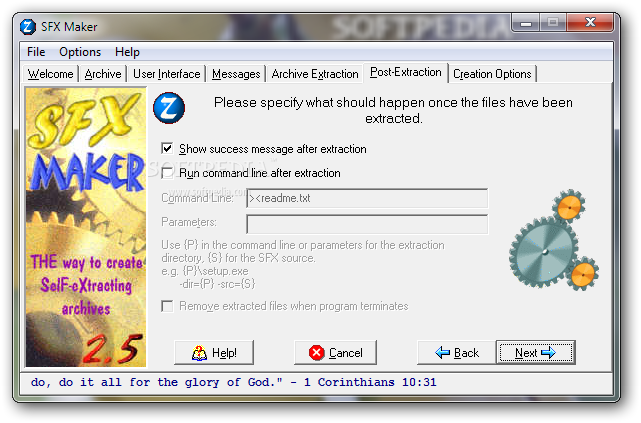Select the Post-Extraction tab
The width and height of the screenshot is (641, 423).
[406, 72]
